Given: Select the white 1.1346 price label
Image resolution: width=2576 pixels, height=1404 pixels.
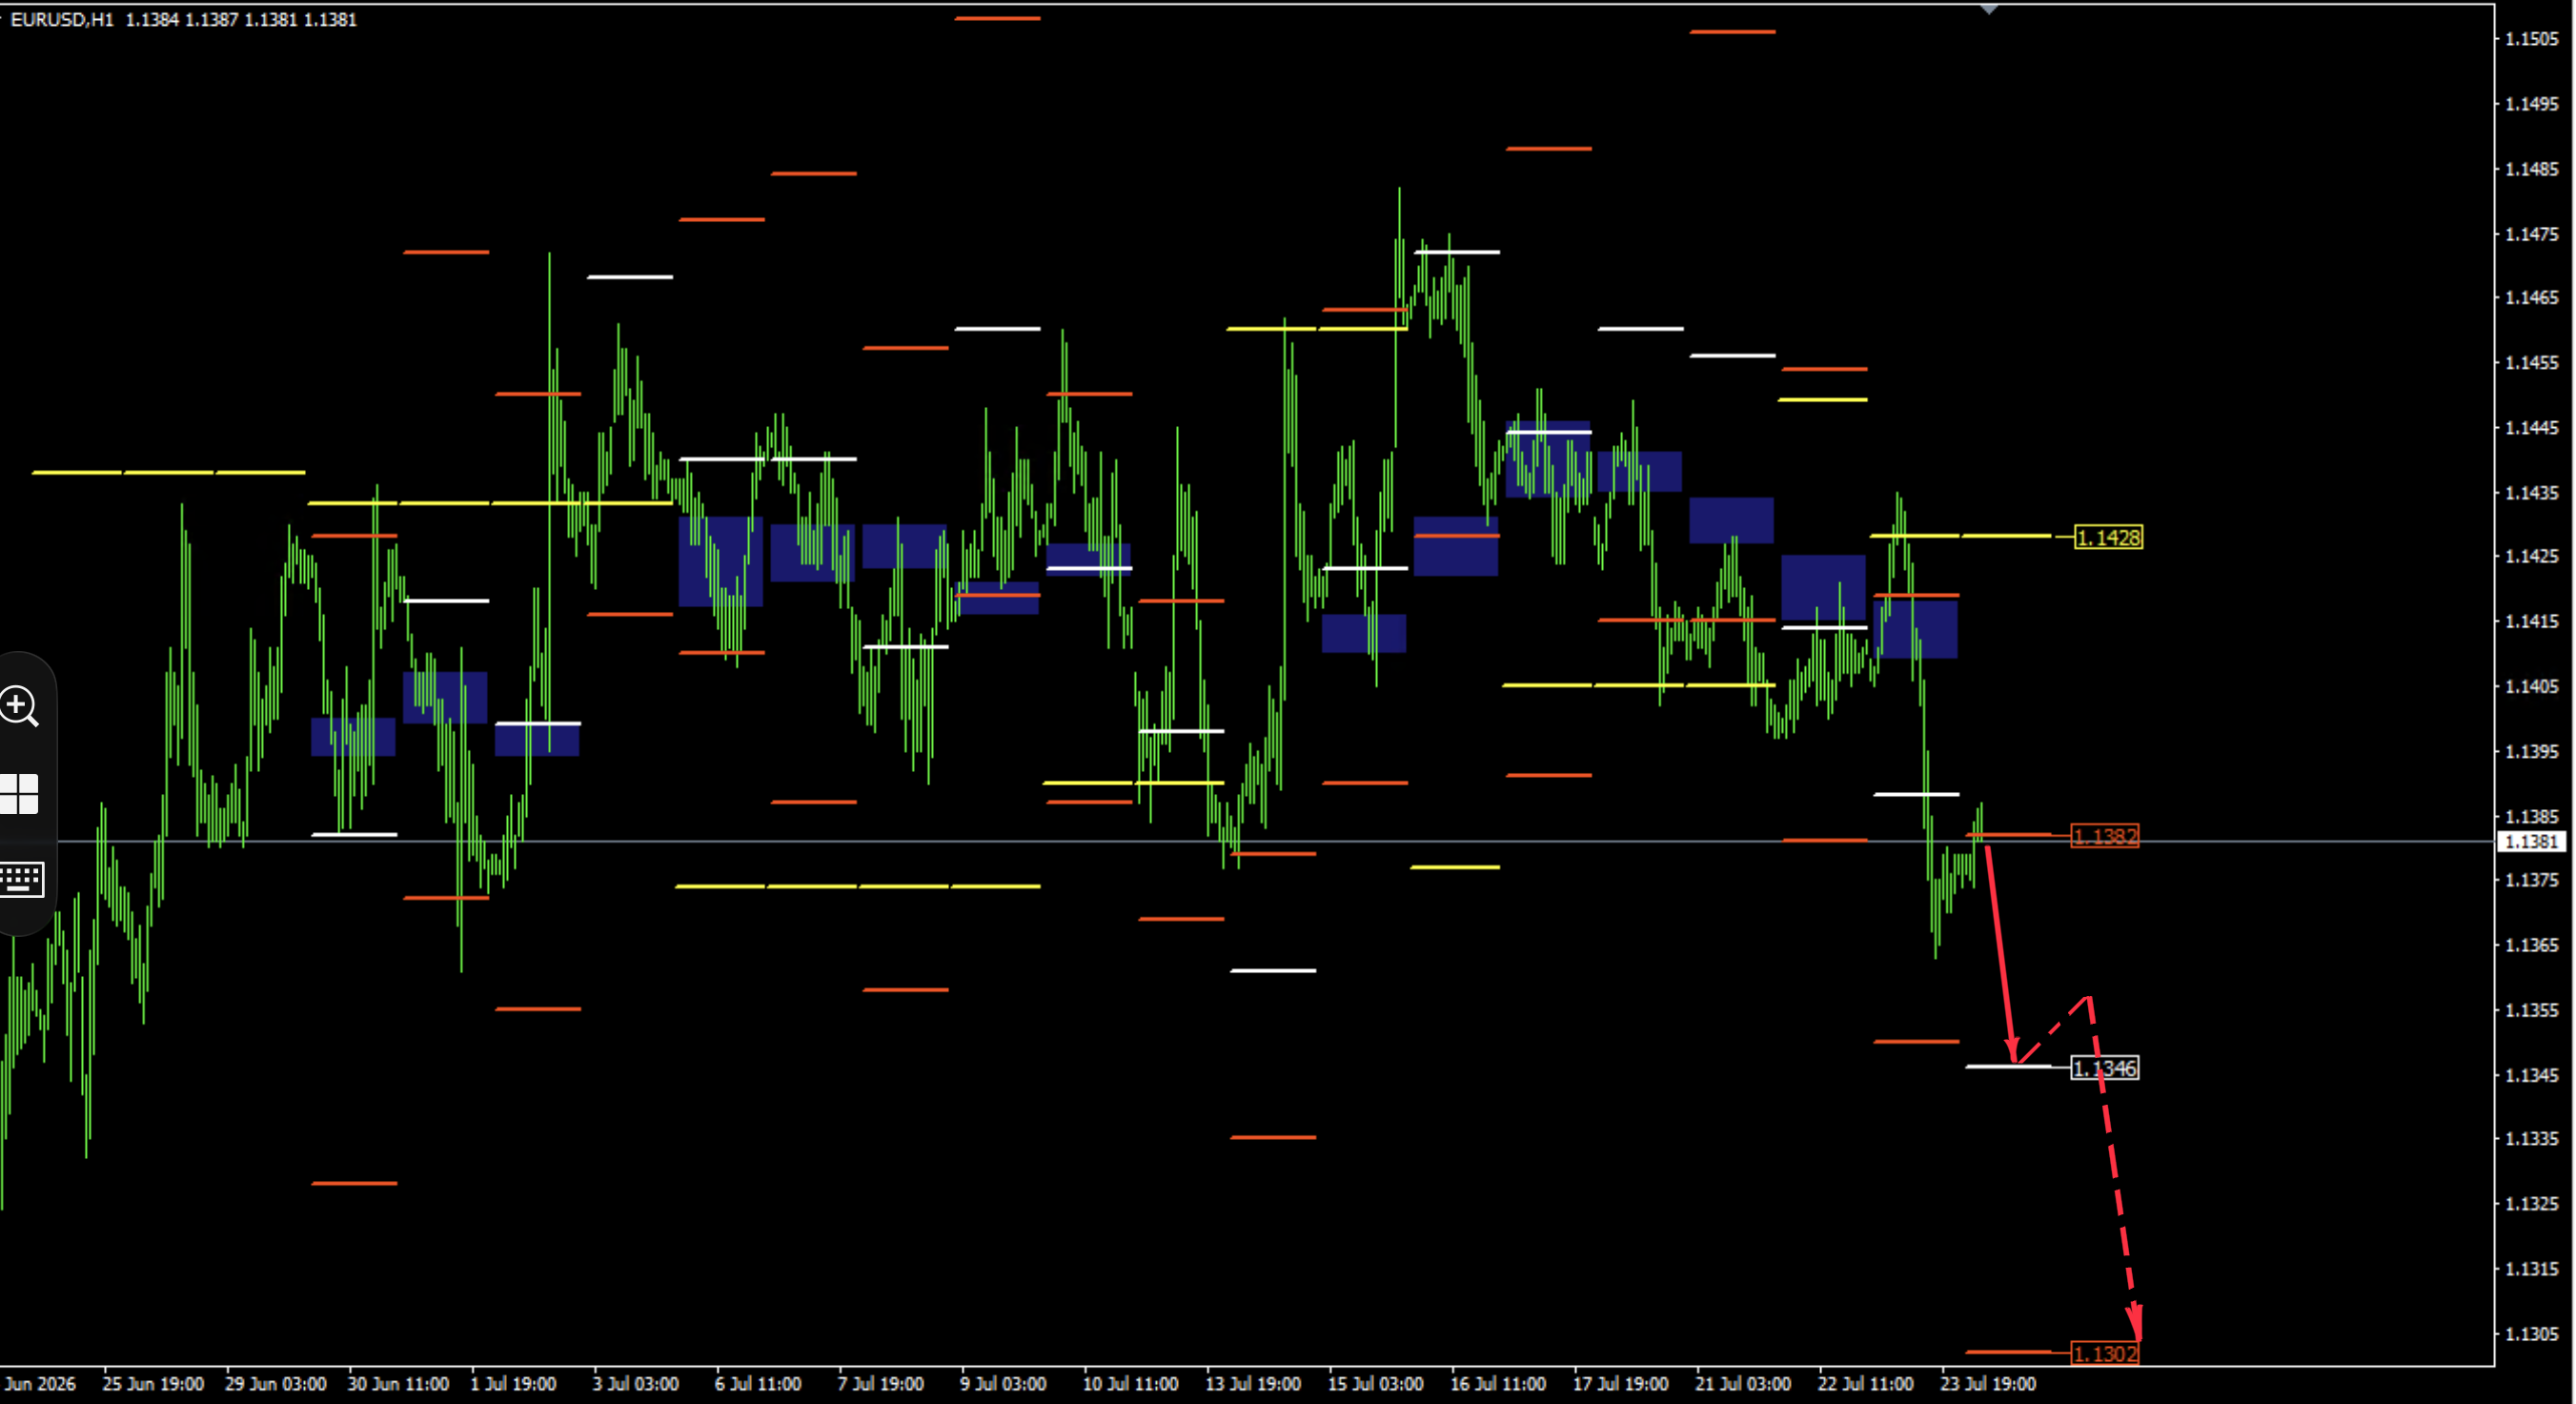Looking at the screenshot, I should click(x=2105, y=1069).
